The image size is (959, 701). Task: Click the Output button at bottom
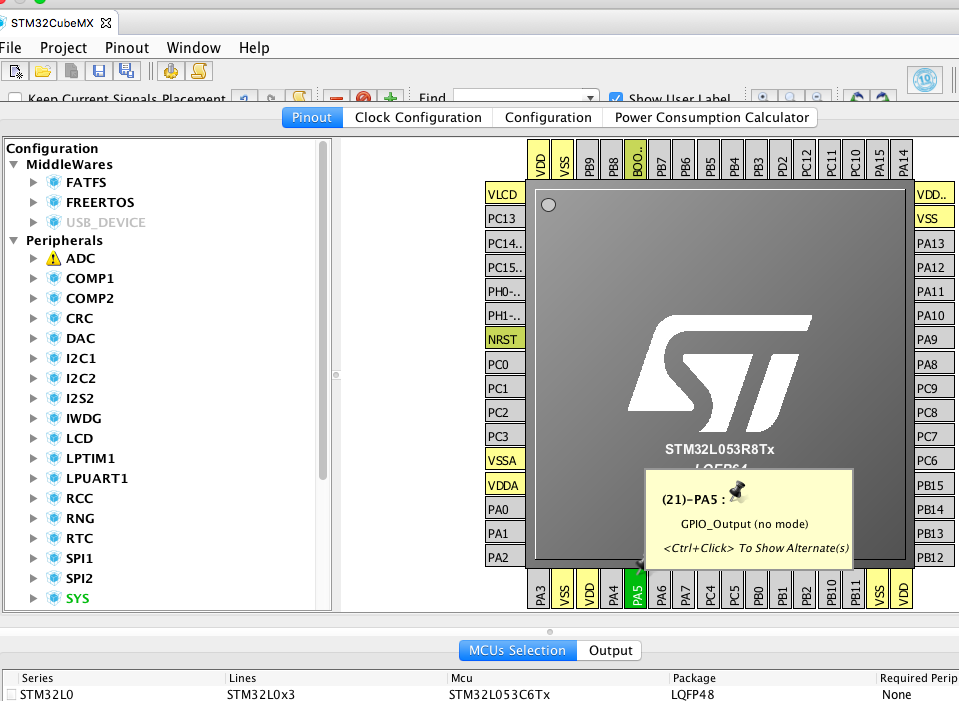(x=610, y=650)
